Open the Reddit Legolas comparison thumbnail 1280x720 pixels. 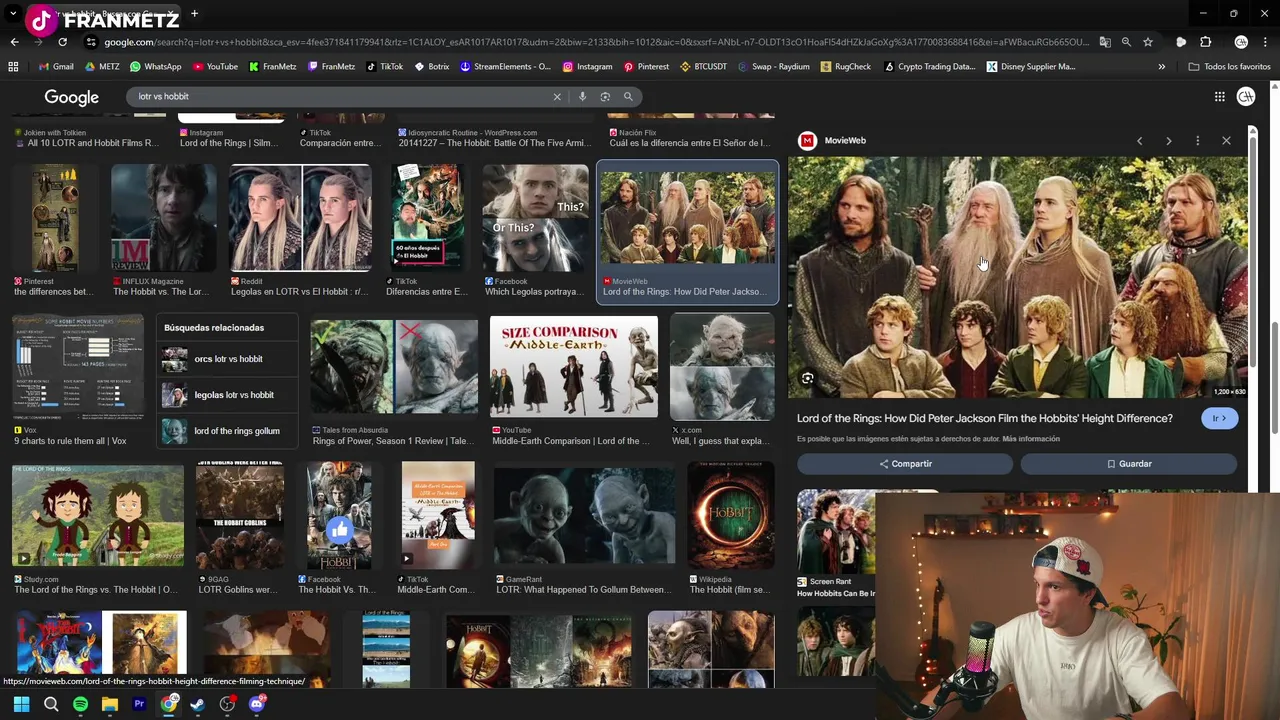coord(300,218)
